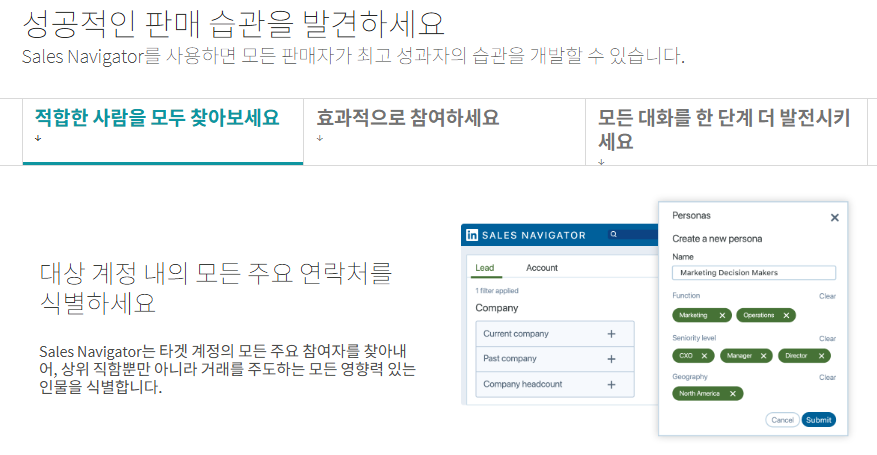Click the Function label in Personas
The height and width of the screenshot is (455, 877).
pyautogui.click(x=686, y=296)
